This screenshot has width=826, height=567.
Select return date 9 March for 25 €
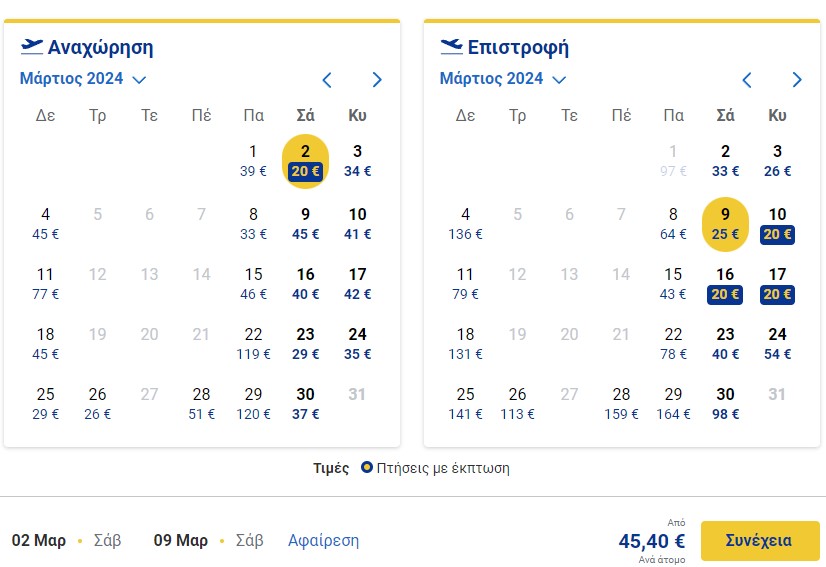pyautogui.click(x=725, y=224)
